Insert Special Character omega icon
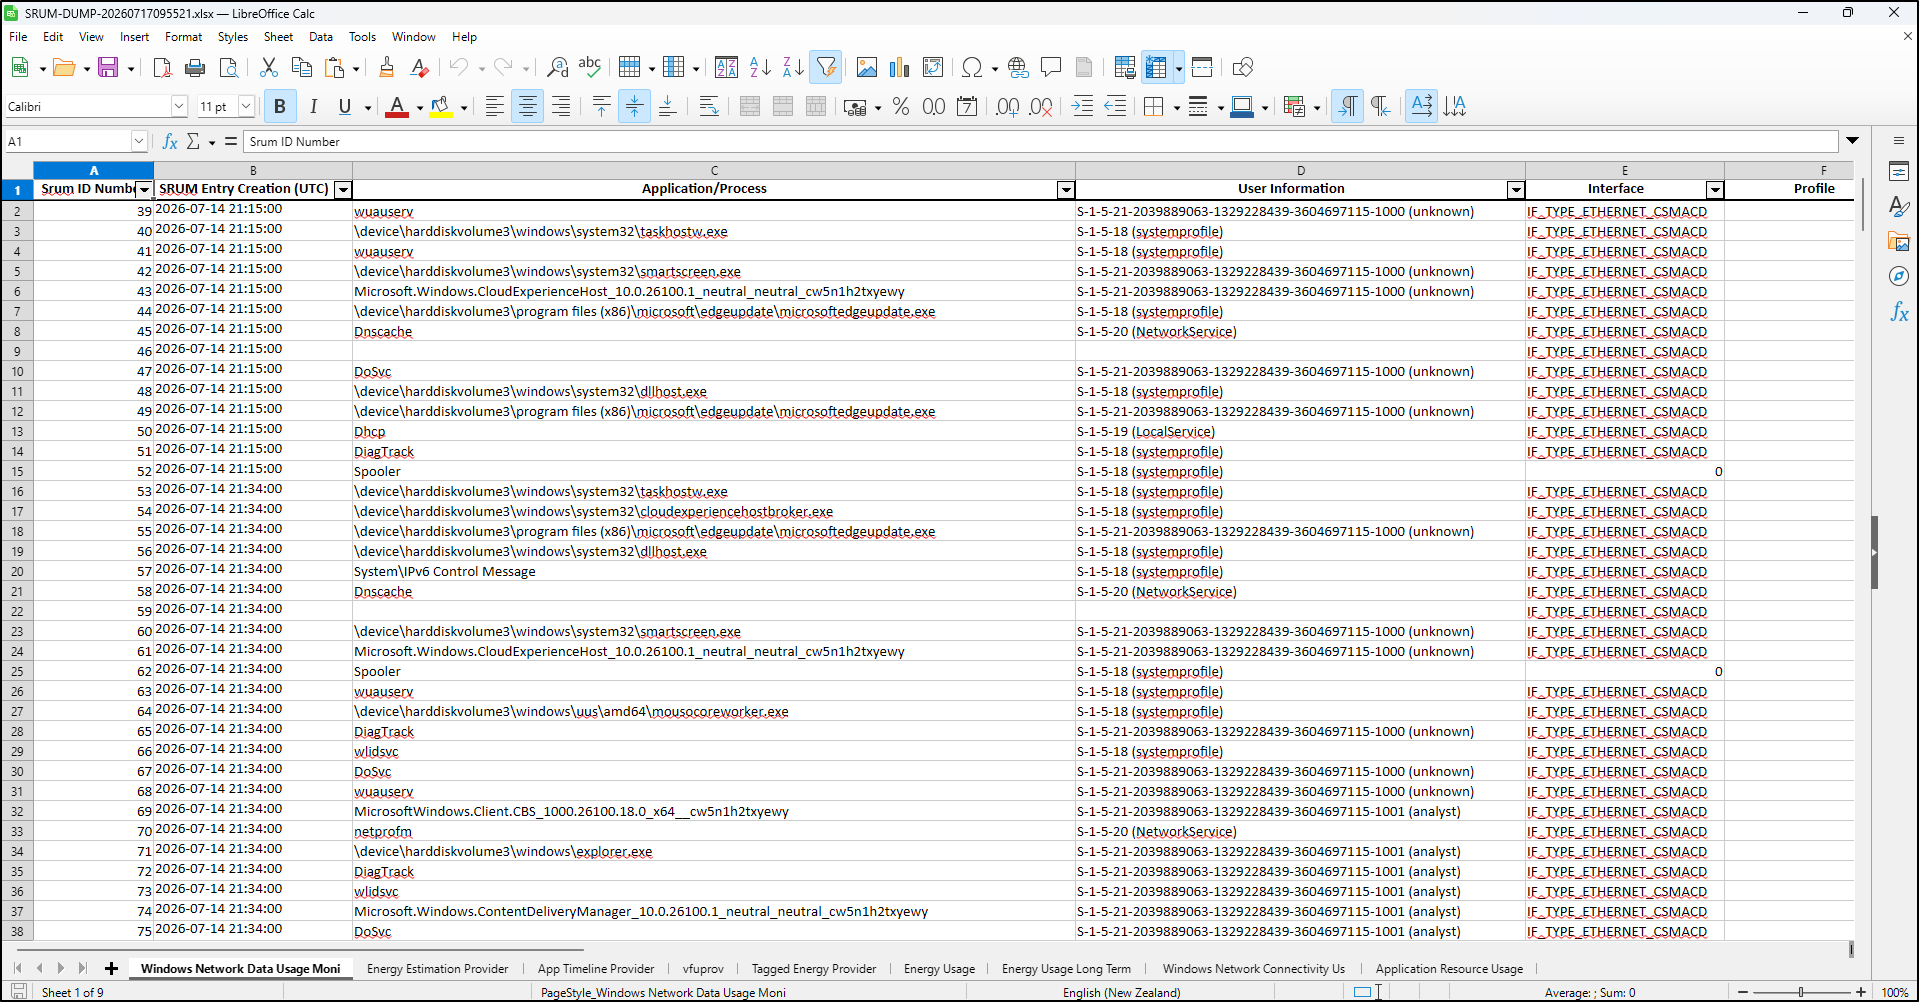1919x1002 pixels. pyautogui.click(x=971, y=68)
